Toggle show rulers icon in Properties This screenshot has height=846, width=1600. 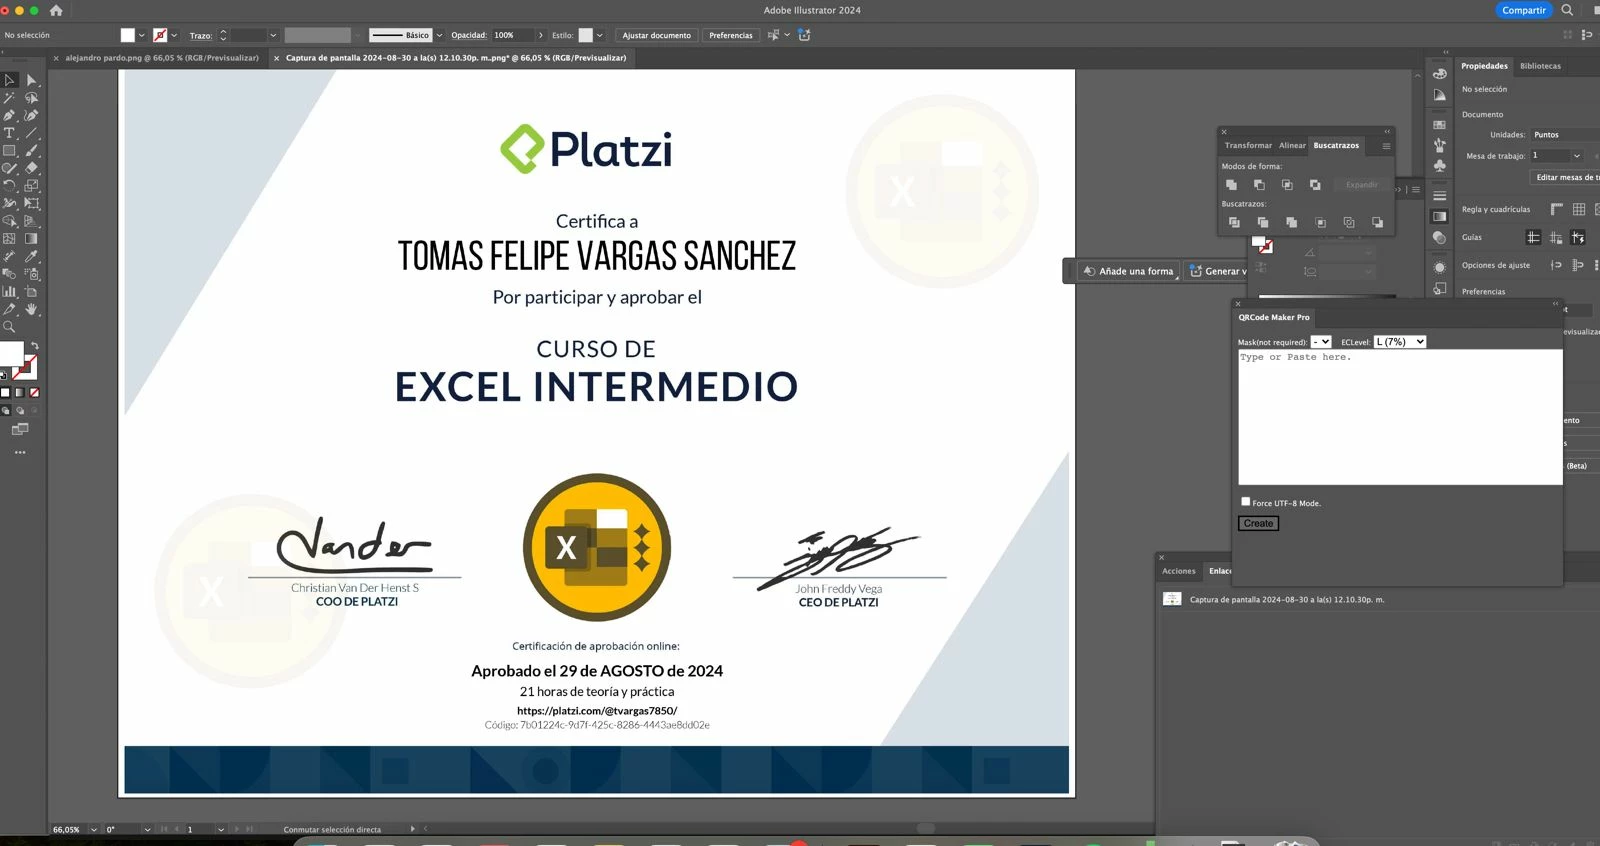pyautogui.click(x=1556, y=209)
